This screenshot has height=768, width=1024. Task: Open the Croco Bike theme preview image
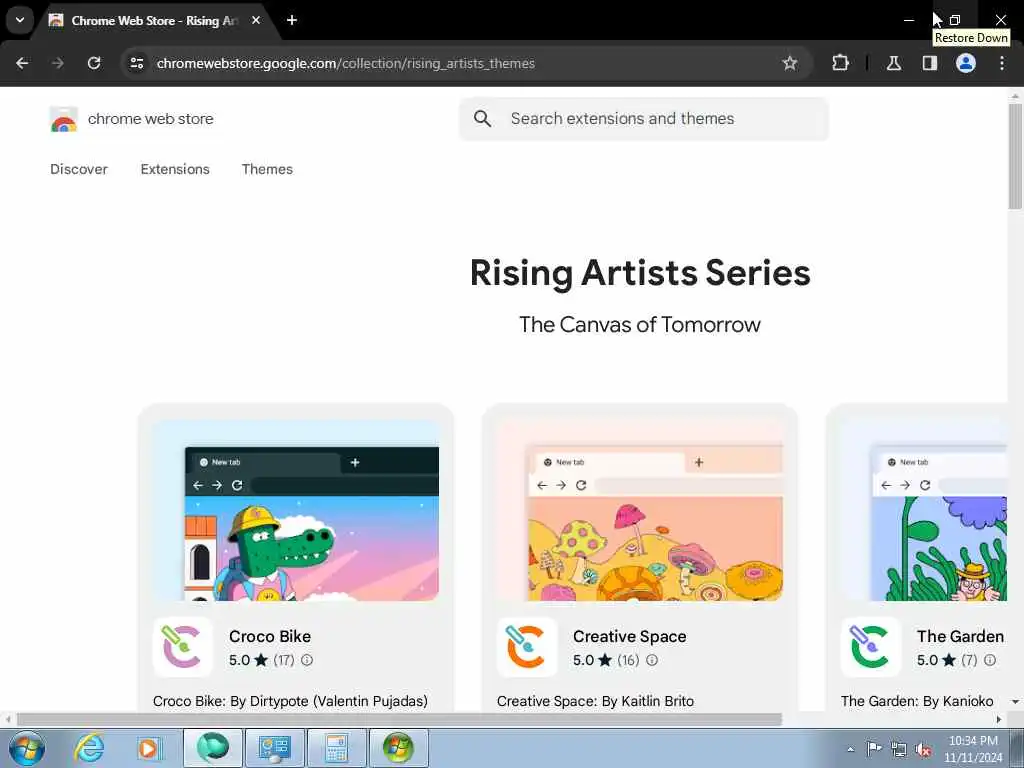pyautogui.click(x=296, y=511)
